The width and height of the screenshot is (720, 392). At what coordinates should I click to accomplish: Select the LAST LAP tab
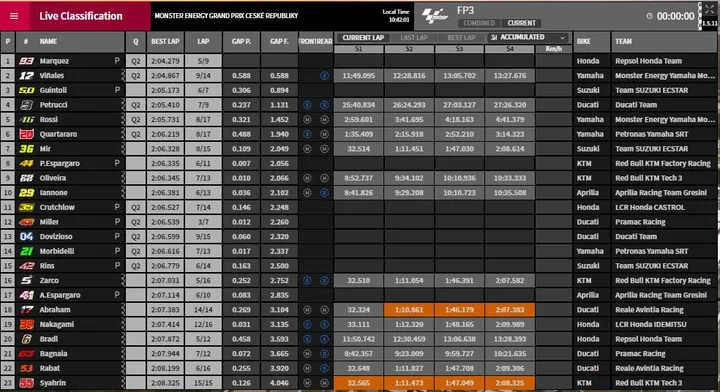pyautogui.click(x=414, y=38)
